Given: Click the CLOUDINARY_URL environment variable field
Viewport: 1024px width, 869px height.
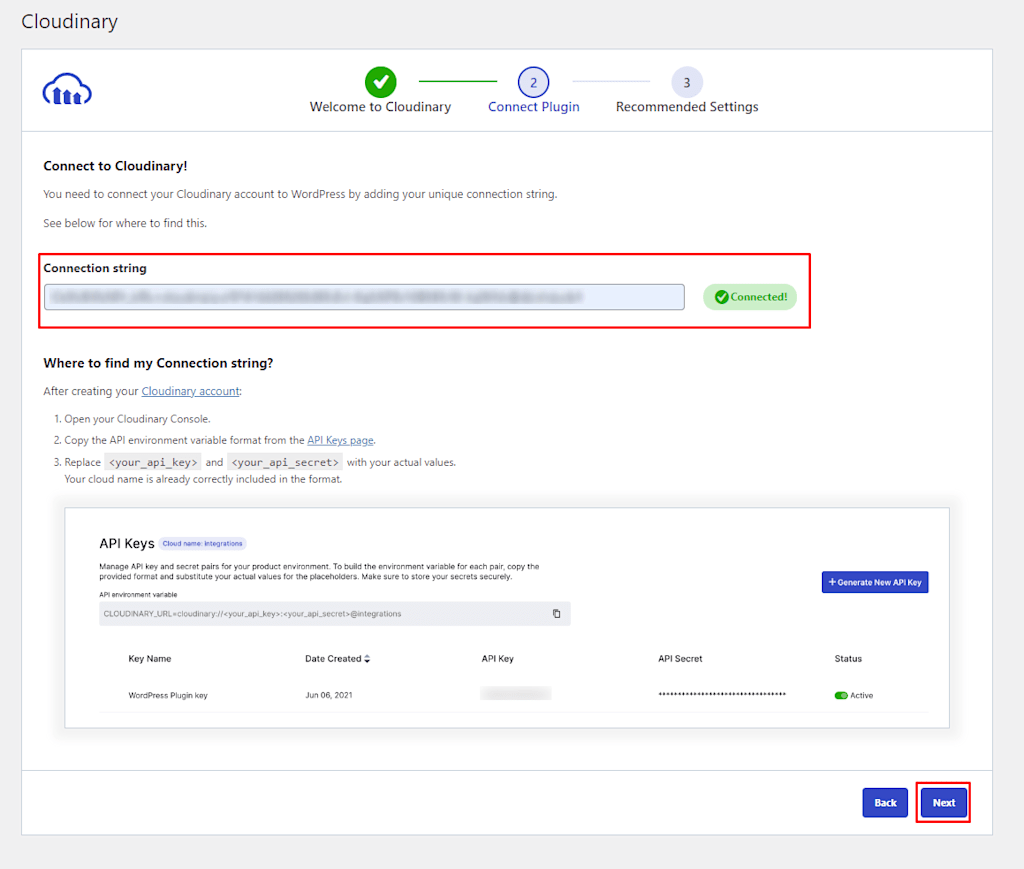Looking at the screenshot, I should (x=334, y=614).
